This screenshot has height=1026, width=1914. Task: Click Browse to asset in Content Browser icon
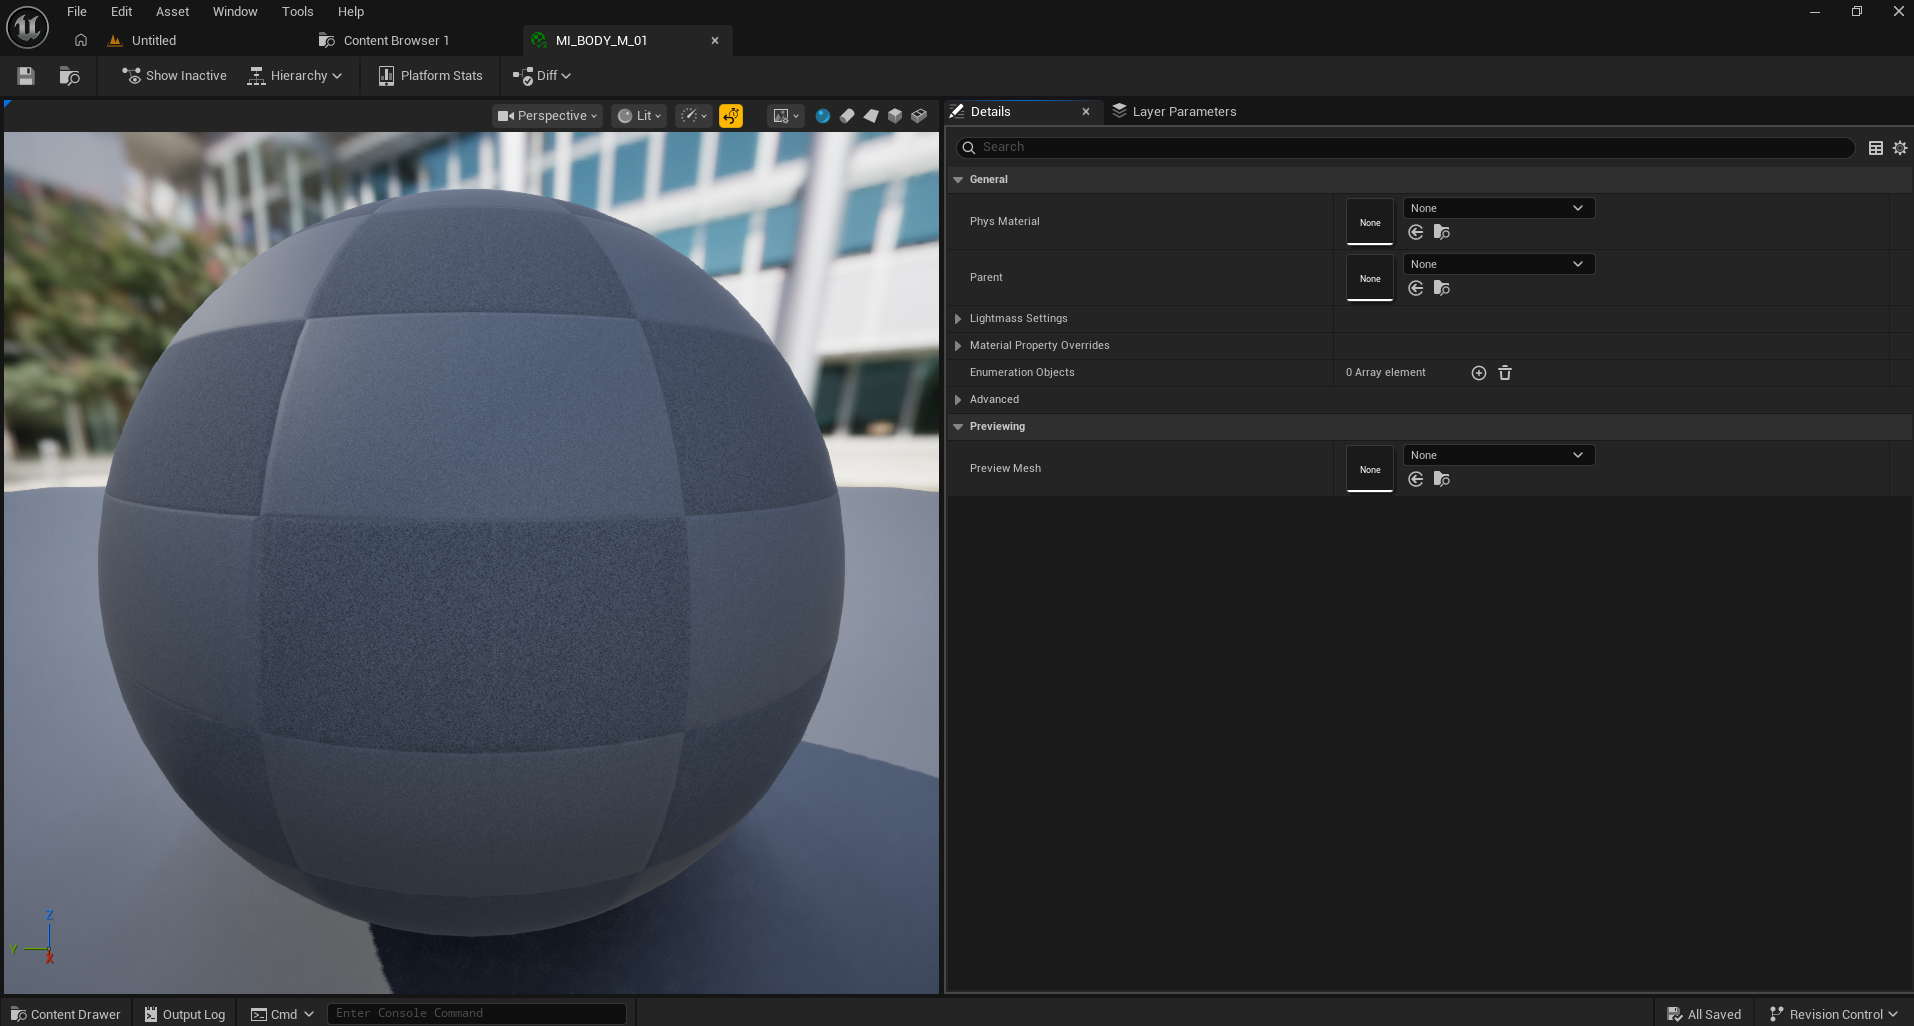pyautogui.click(x=69, y=76)
